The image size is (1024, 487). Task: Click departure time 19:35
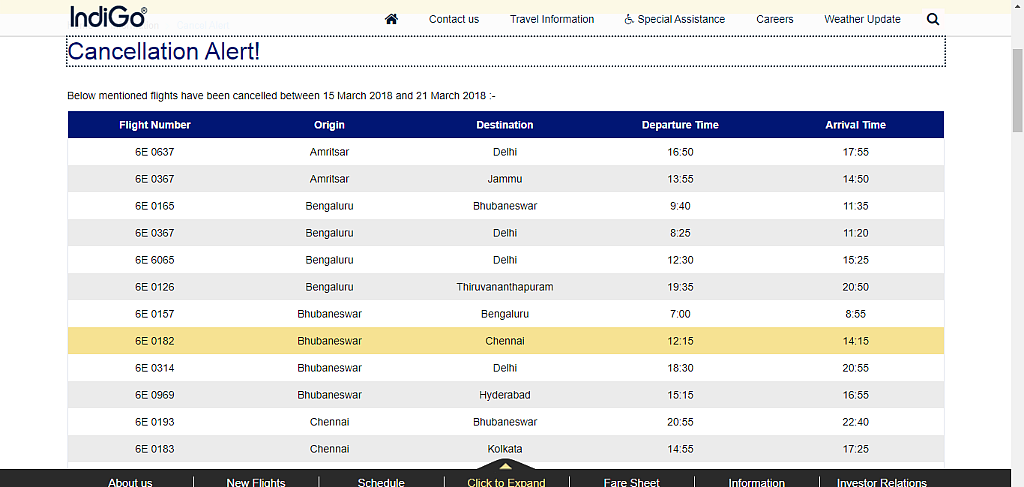coord(680,287)
